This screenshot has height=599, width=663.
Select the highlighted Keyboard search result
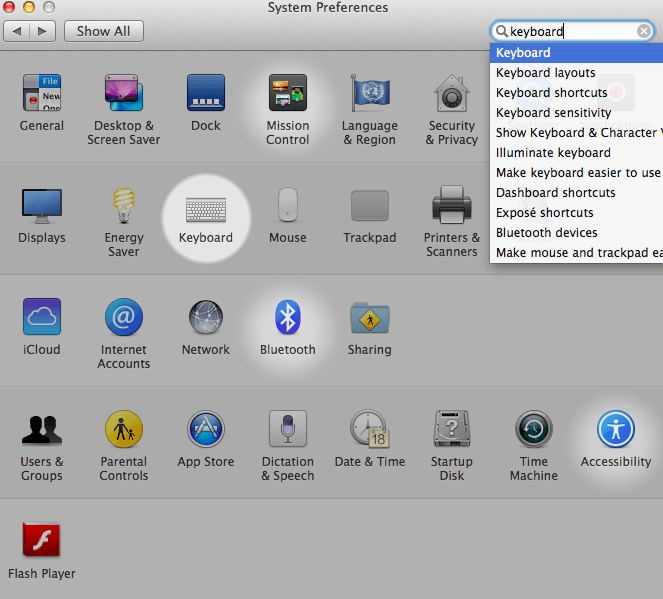576,53
